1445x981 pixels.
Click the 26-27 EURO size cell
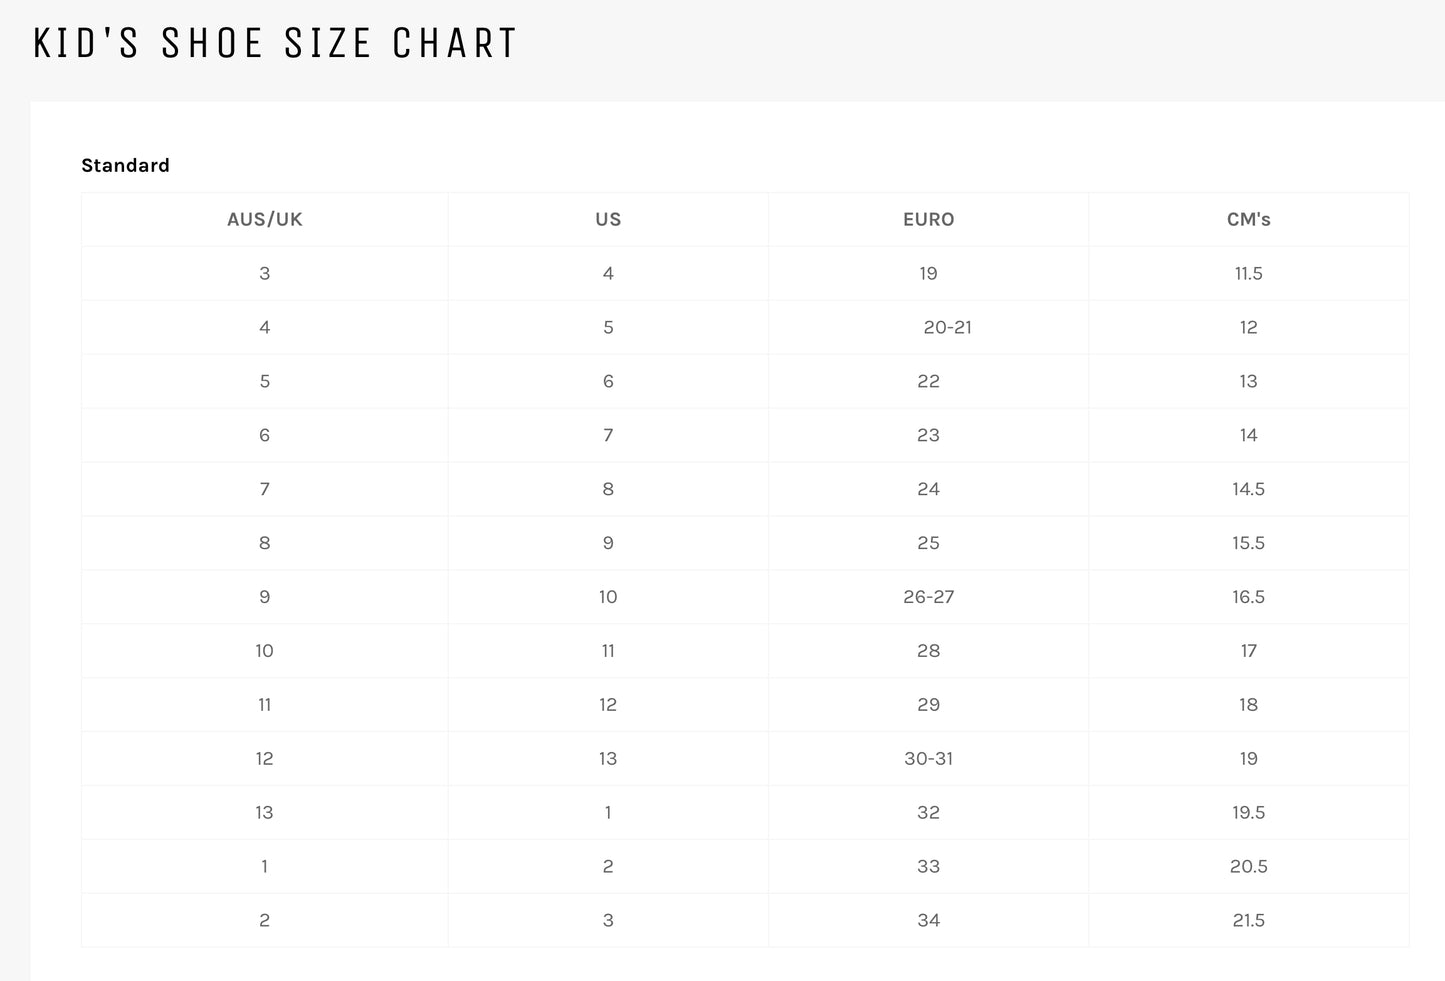[928, 597]
